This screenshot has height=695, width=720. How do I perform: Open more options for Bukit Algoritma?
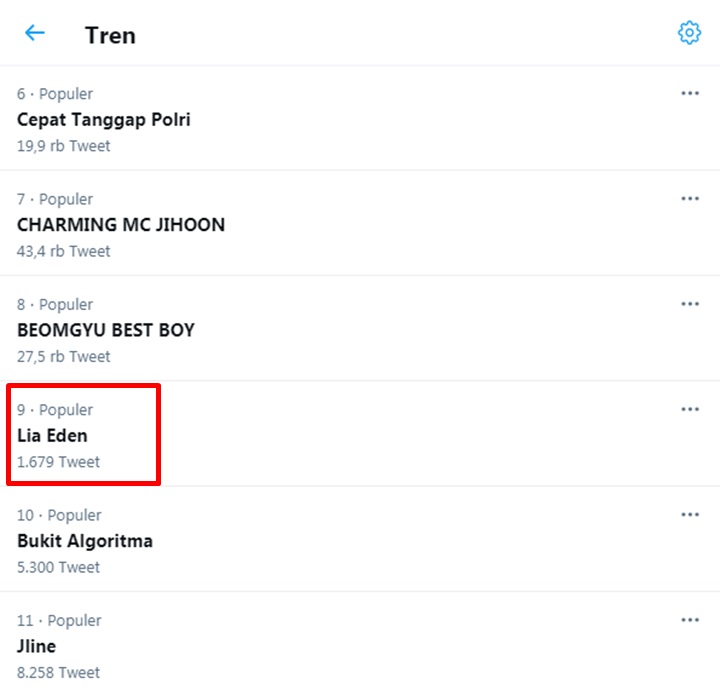pos(689,514)
